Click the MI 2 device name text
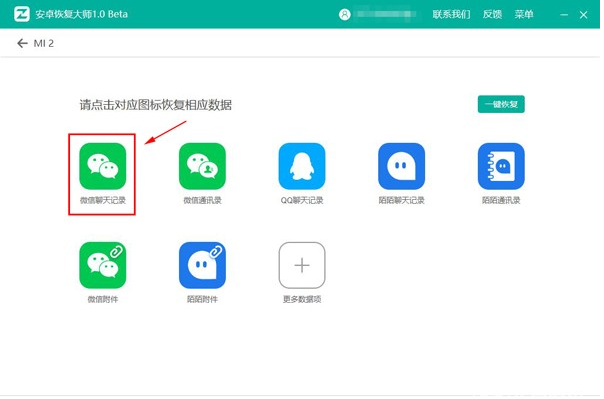Screen dimensions: 604x399 click(44, 44)
